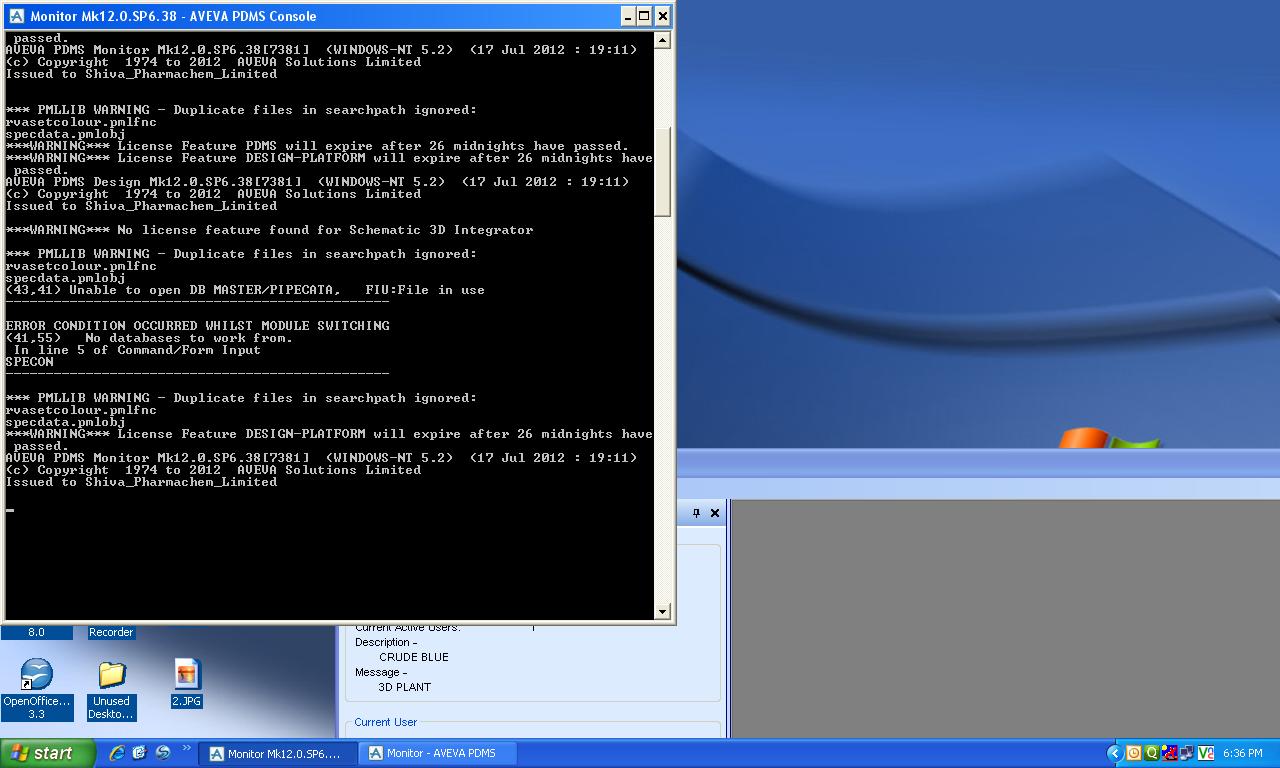Click the Current Active Users label

pyautogui.click(x=407, y=628)
